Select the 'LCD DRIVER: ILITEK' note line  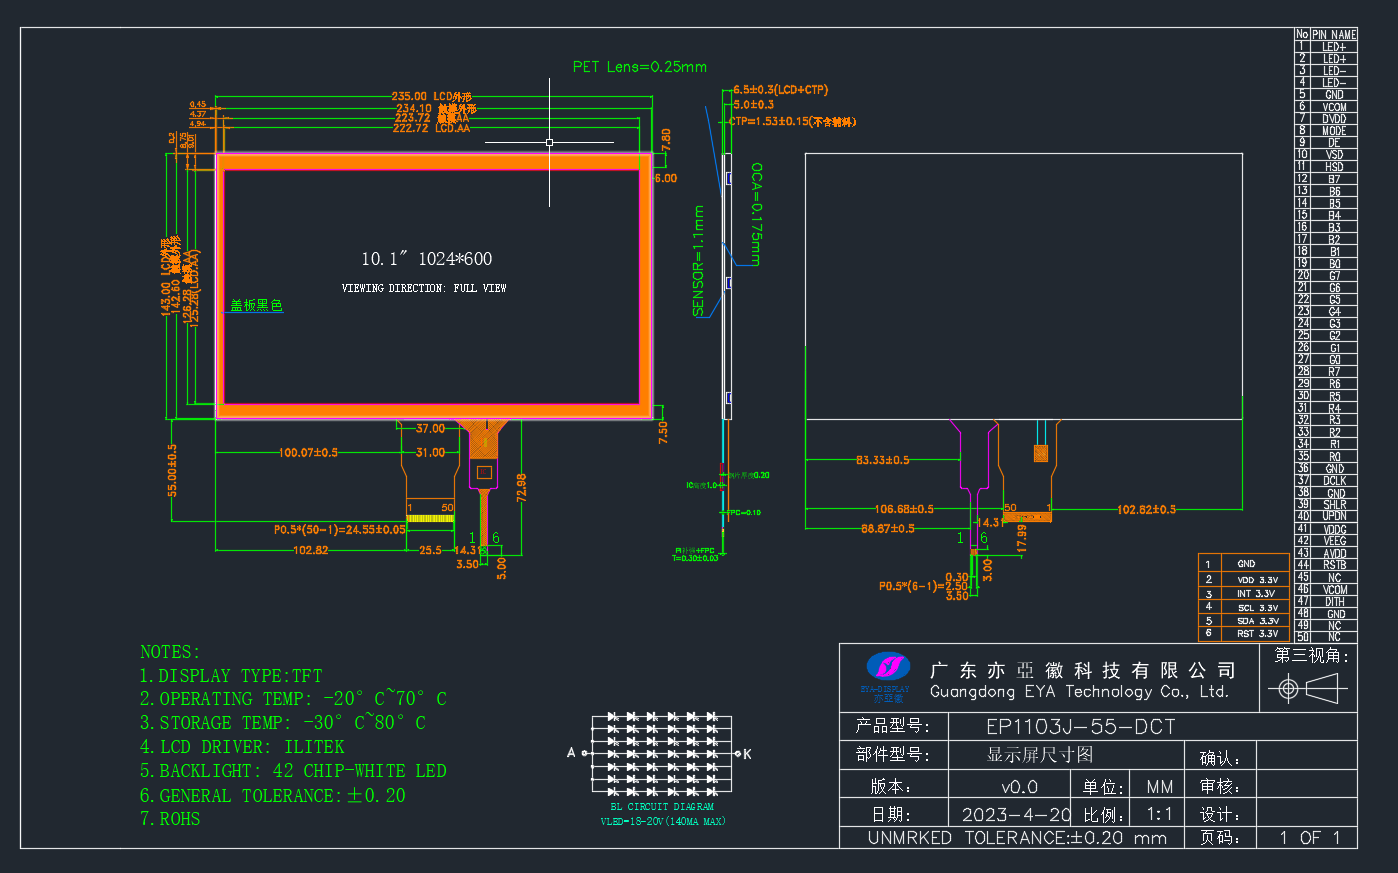[242, 747]
